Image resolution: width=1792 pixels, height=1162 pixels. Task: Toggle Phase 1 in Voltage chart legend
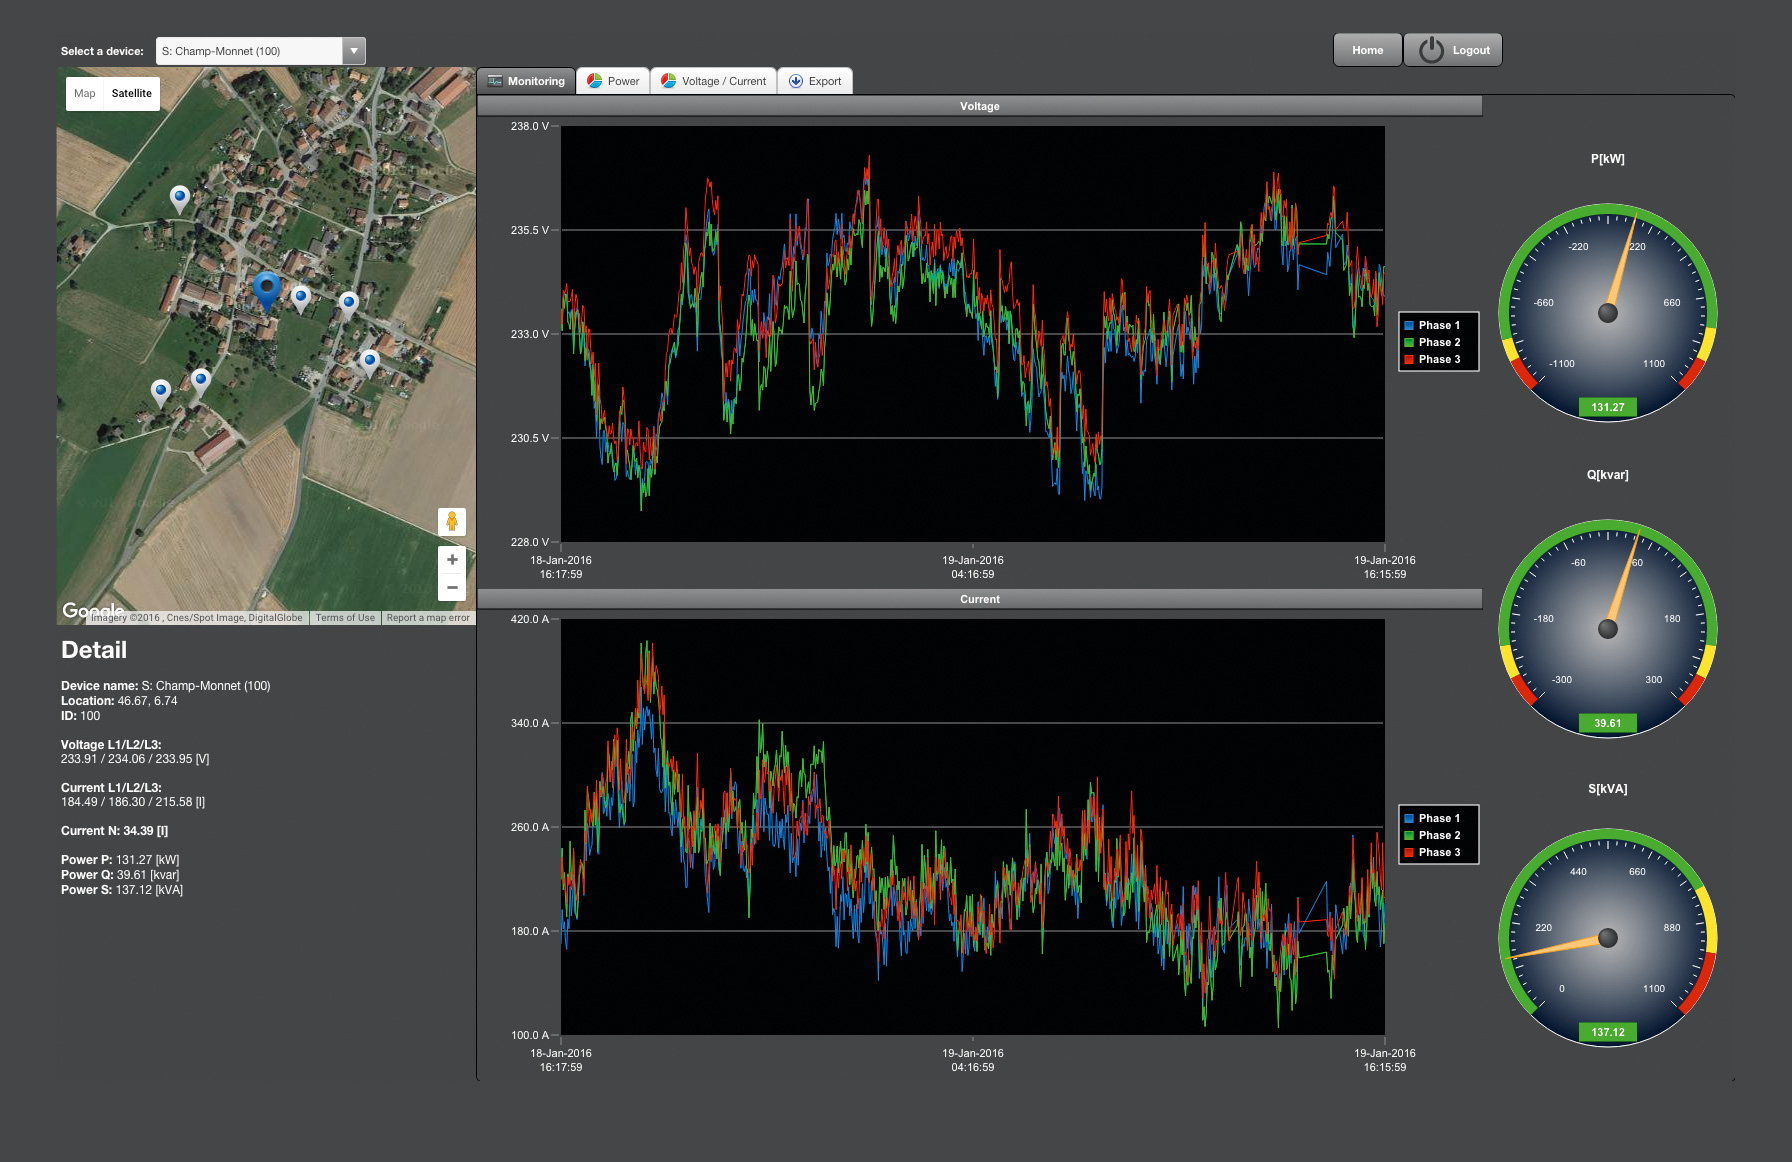(1438, 325)
